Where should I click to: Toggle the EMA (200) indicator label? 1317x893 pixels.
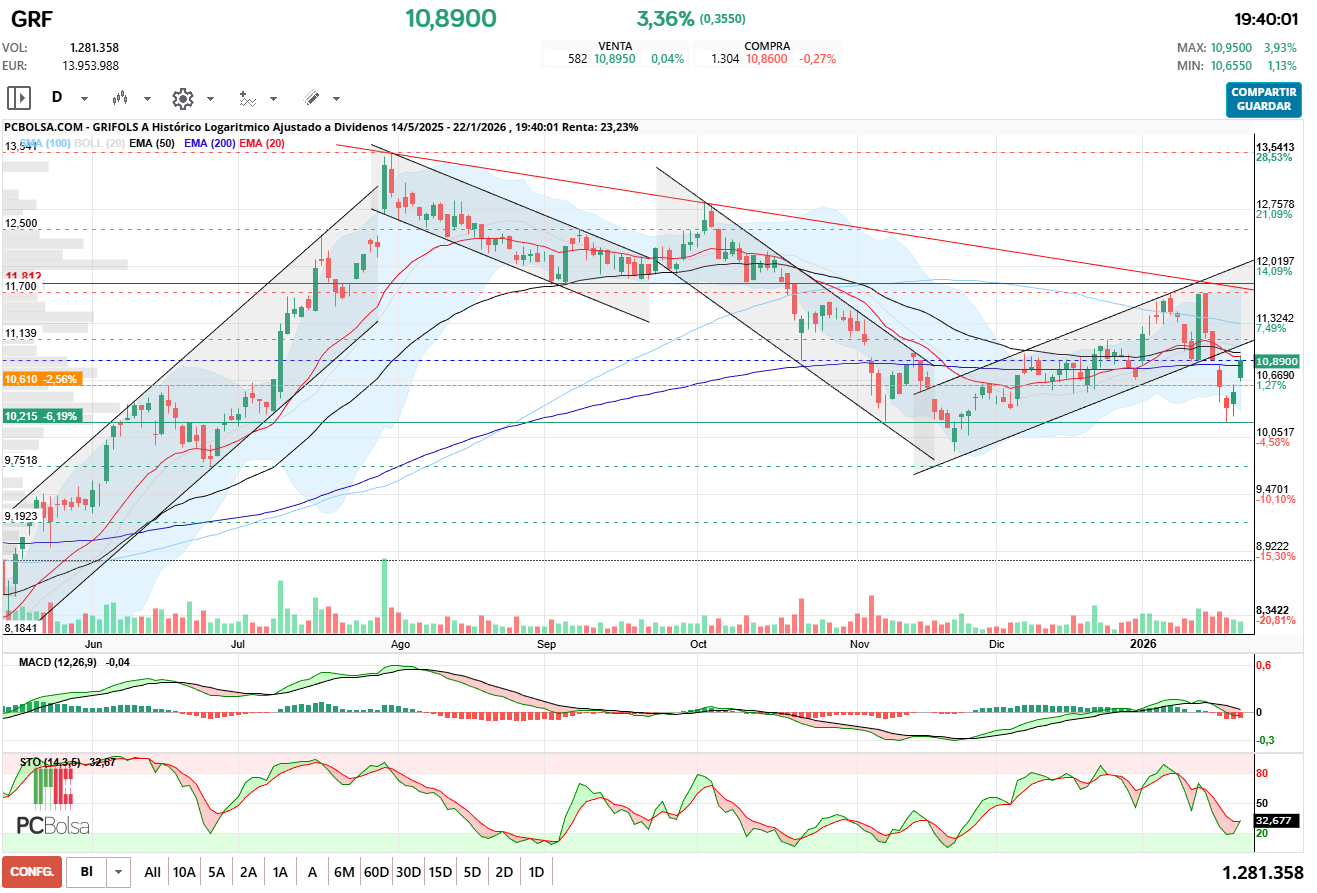[210, 144]
